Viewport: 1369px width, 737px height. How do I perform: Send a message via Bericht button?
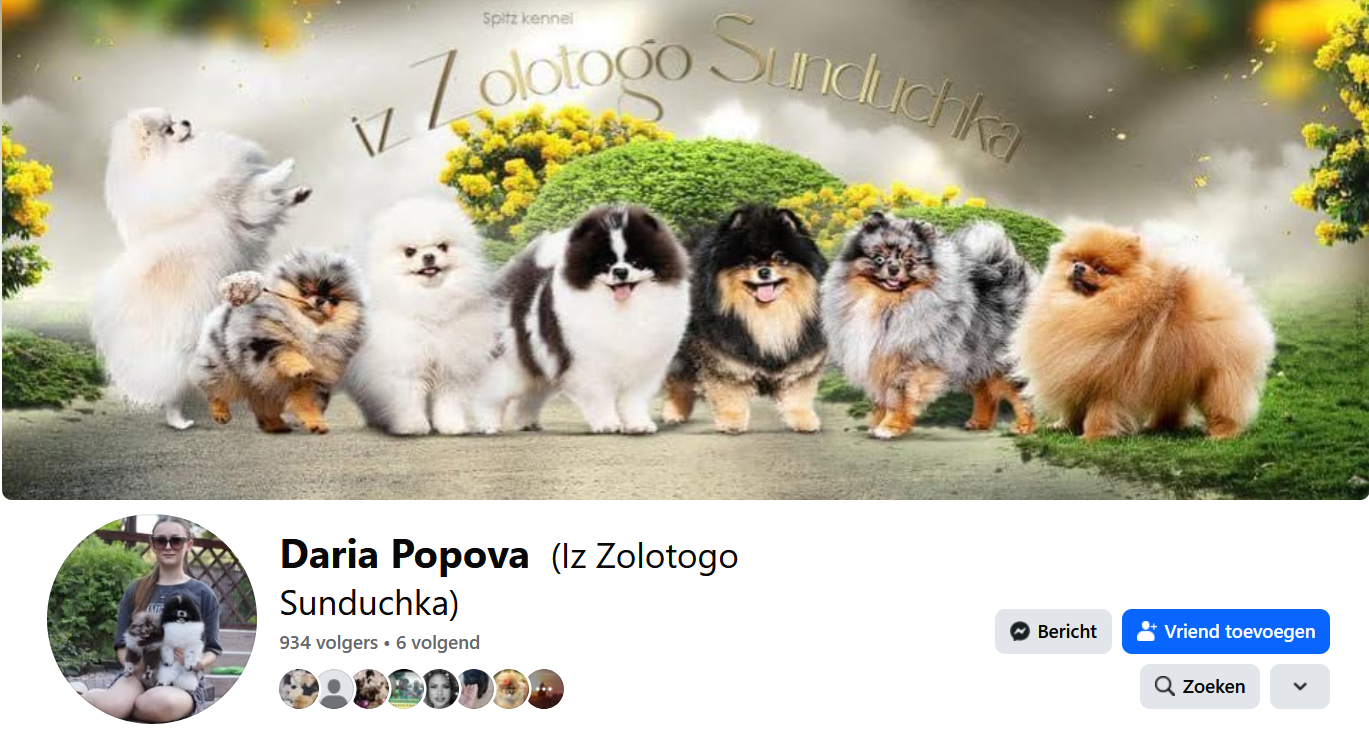pos(1053,632)
